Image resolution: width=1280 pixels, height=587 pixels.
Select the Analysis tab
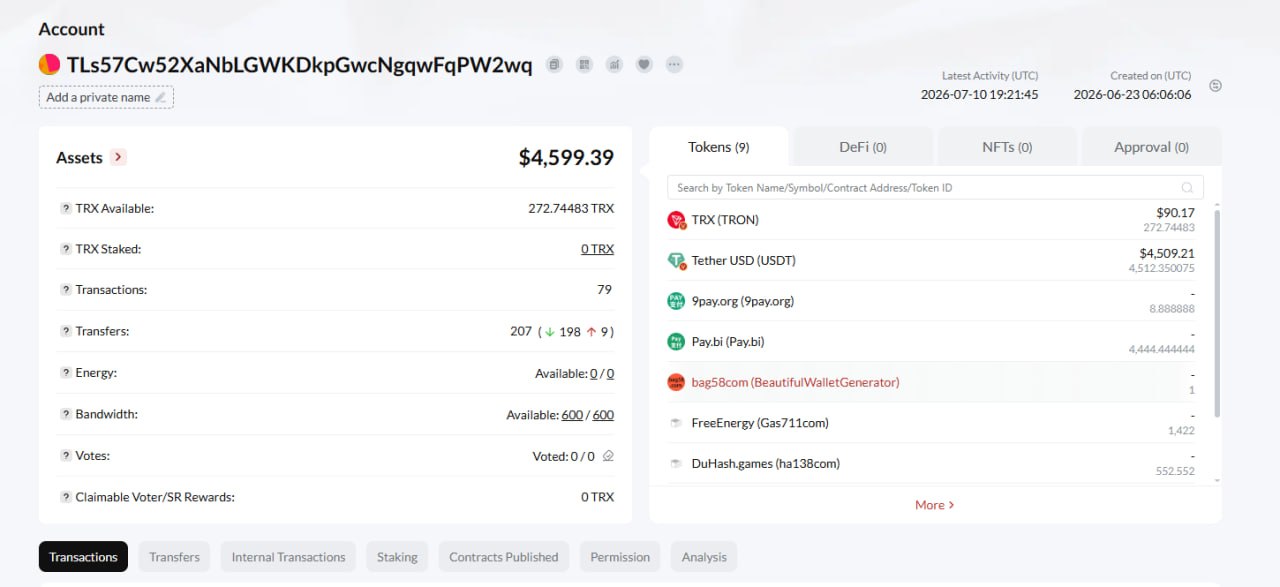[704, 557]
